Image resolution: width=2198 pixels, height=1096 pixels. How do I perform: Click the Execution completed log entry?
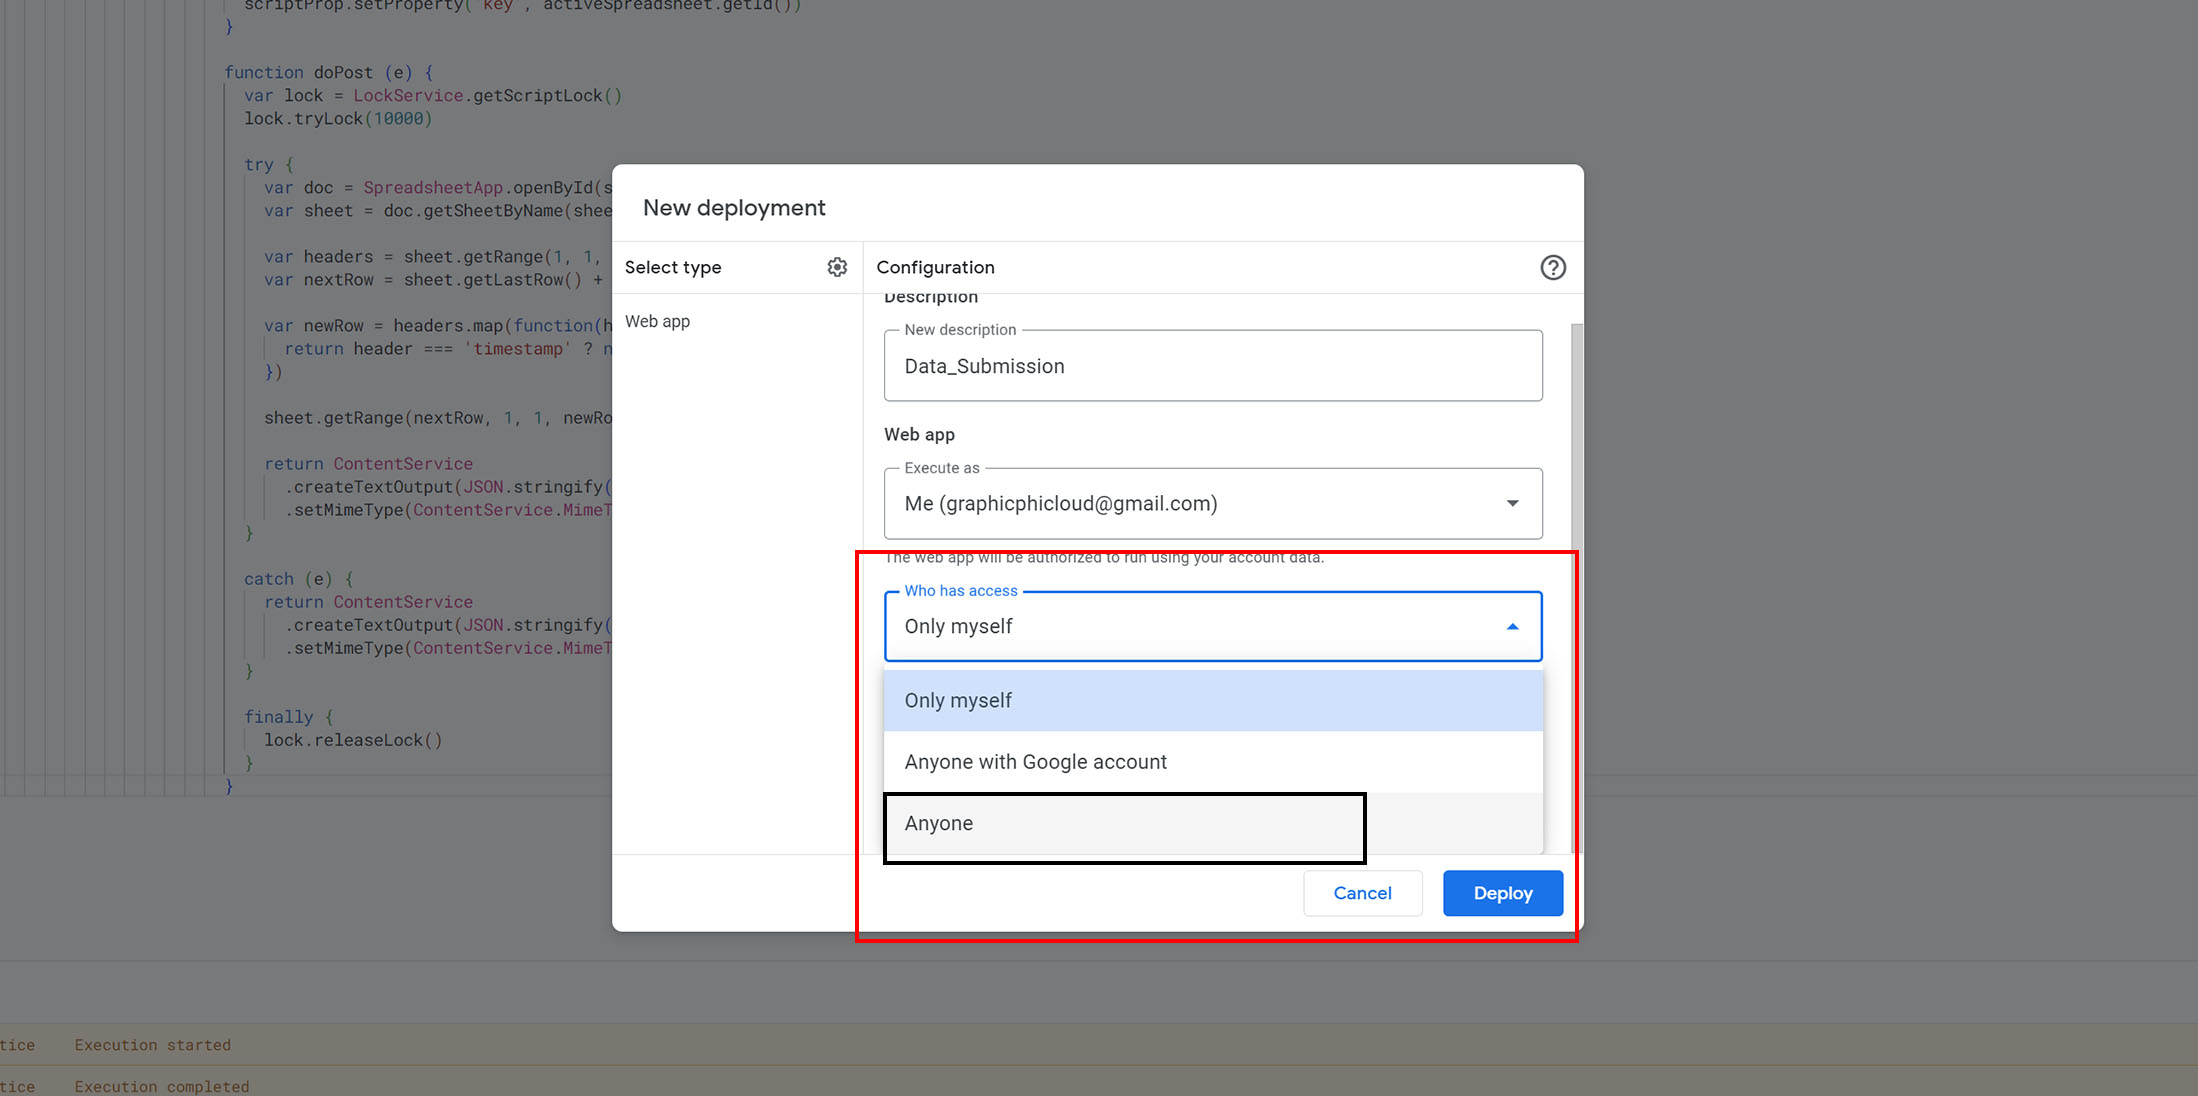click(161, 1086)
